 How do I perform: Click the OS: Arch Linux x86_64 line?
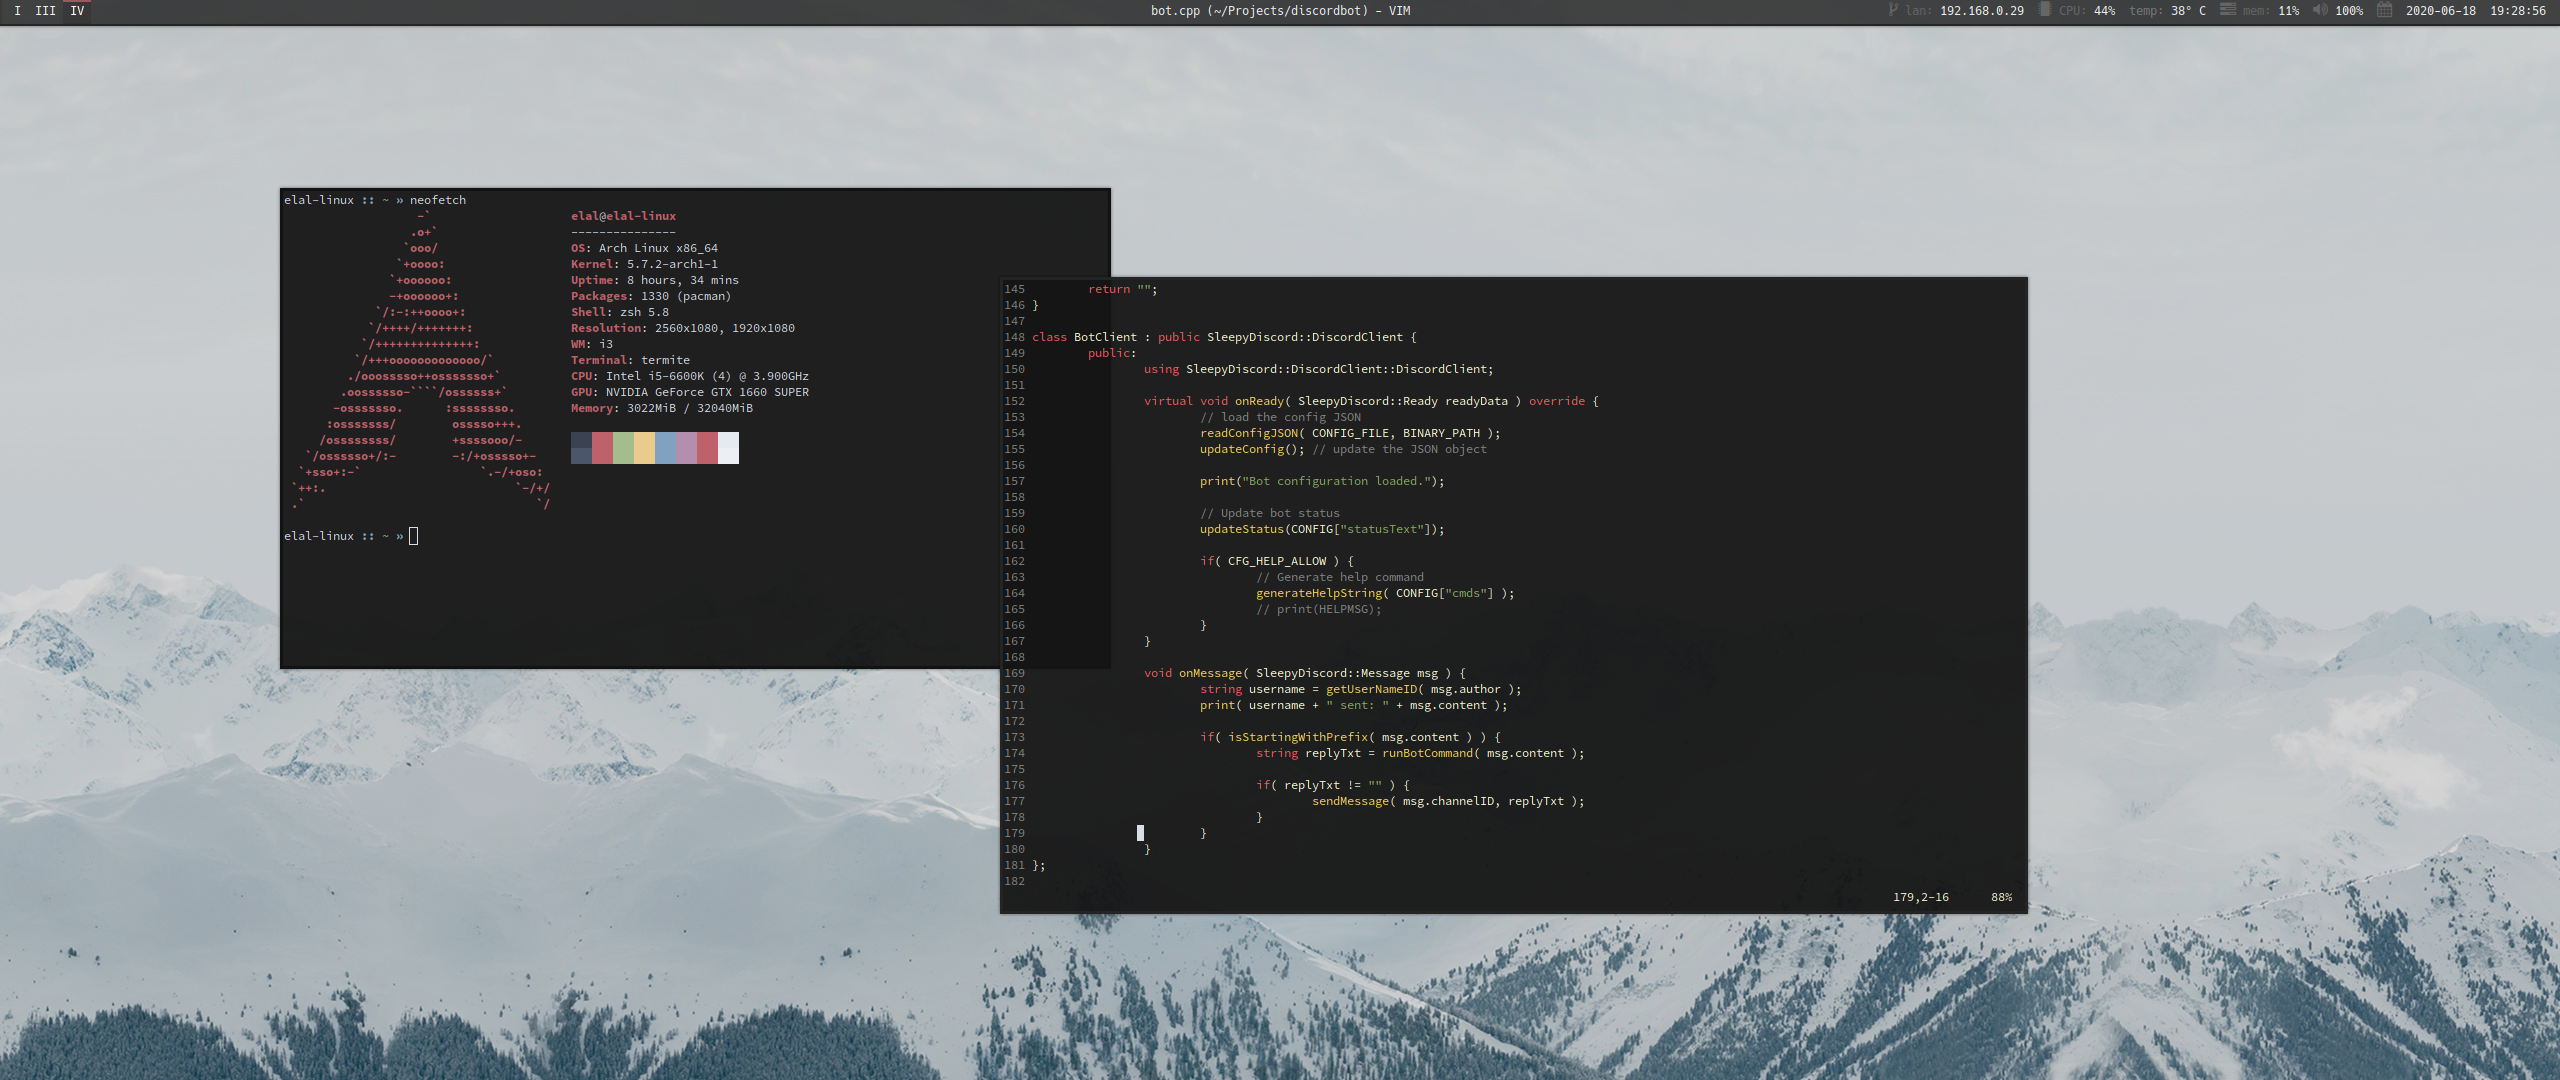[644, 248]
